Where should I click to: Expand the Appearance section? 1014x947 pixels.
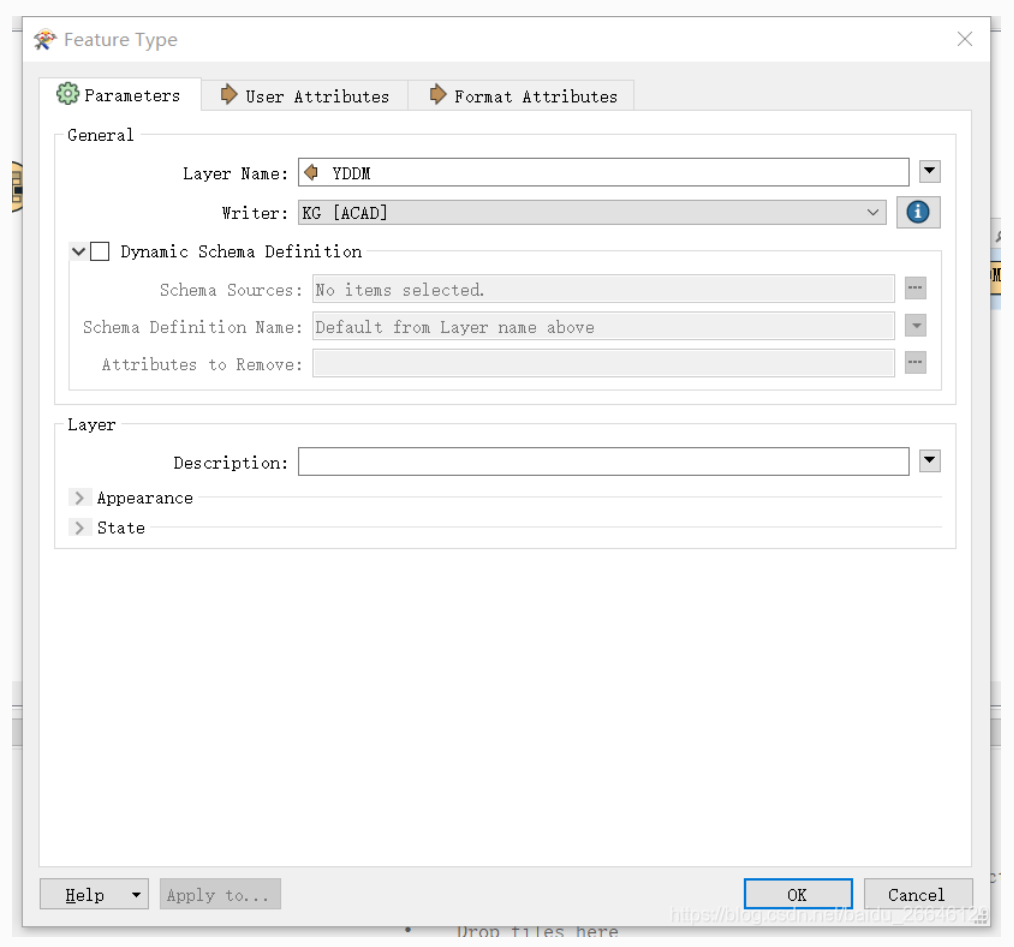click(x=79, y=497)
